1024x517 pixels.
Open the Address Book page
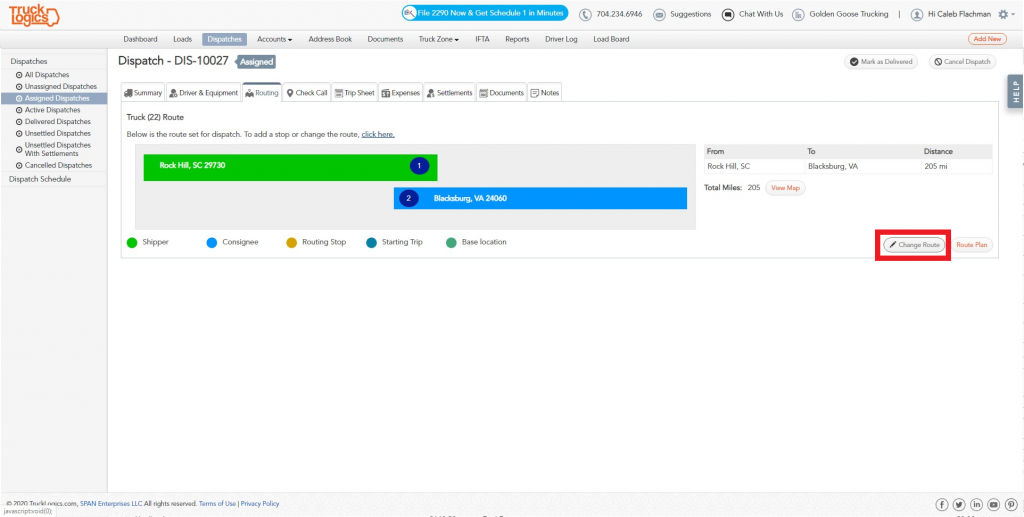(330, 39)
